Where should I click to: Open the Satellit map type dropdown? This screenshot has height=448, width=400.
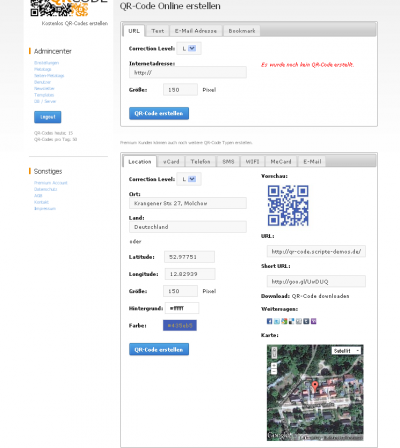[347, 351]
